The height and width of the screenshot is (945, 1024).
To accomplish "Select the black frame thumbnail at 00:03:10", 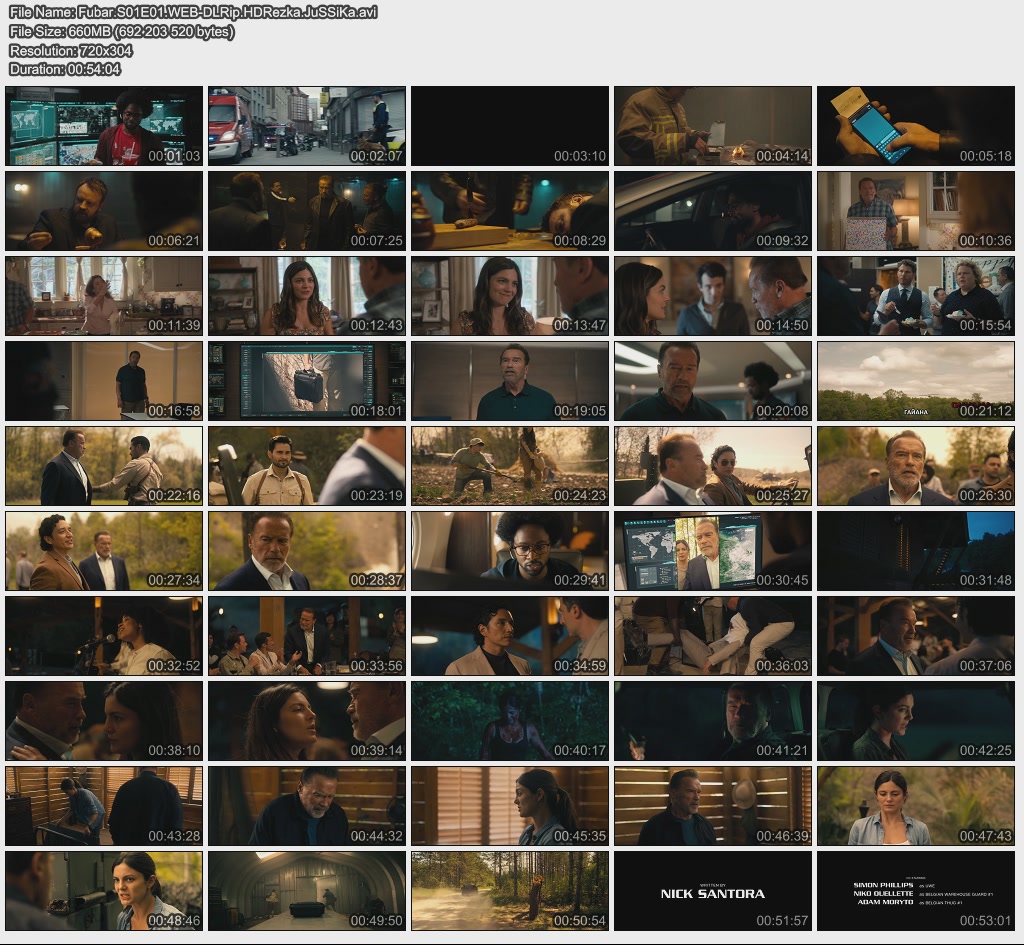I will 510,126.
